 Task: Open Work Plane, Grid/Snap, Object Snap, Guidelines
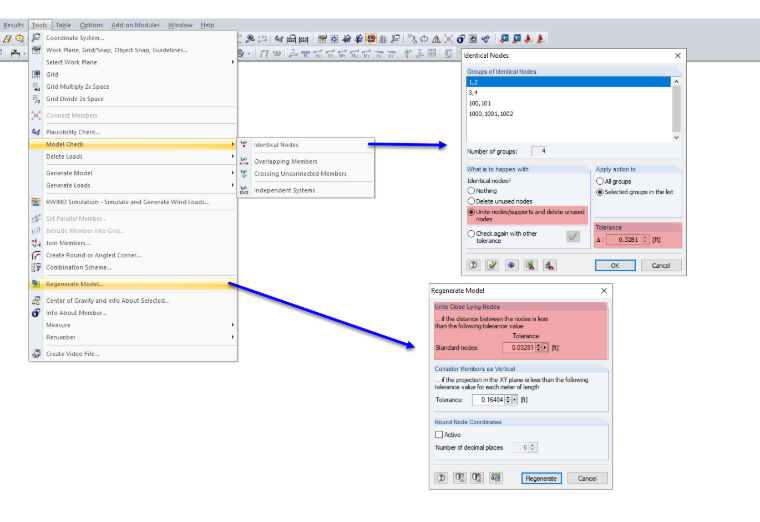133,50
